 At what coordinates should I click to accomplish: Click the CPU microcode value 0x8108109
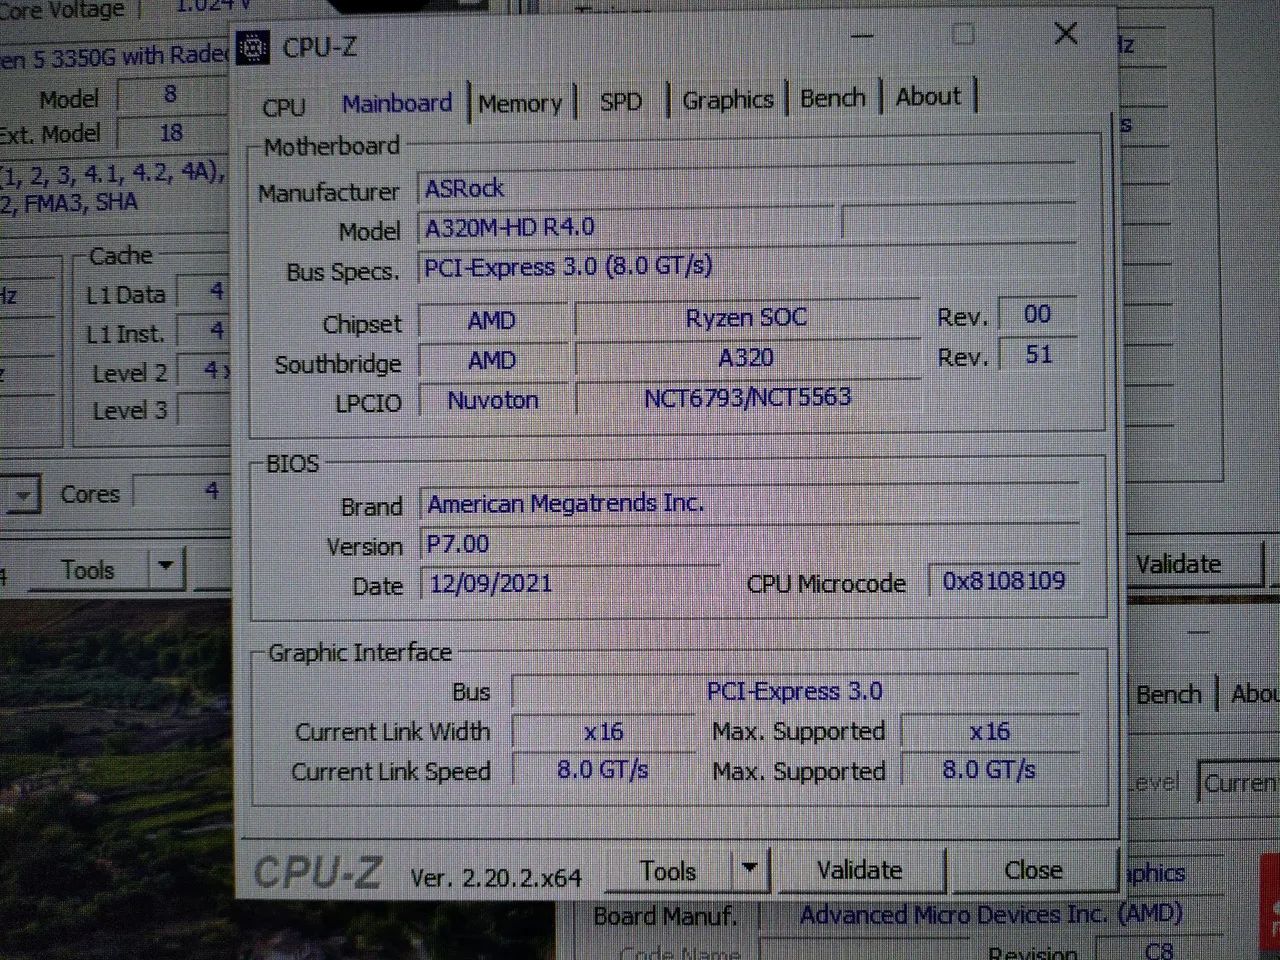coord(1003,581)
